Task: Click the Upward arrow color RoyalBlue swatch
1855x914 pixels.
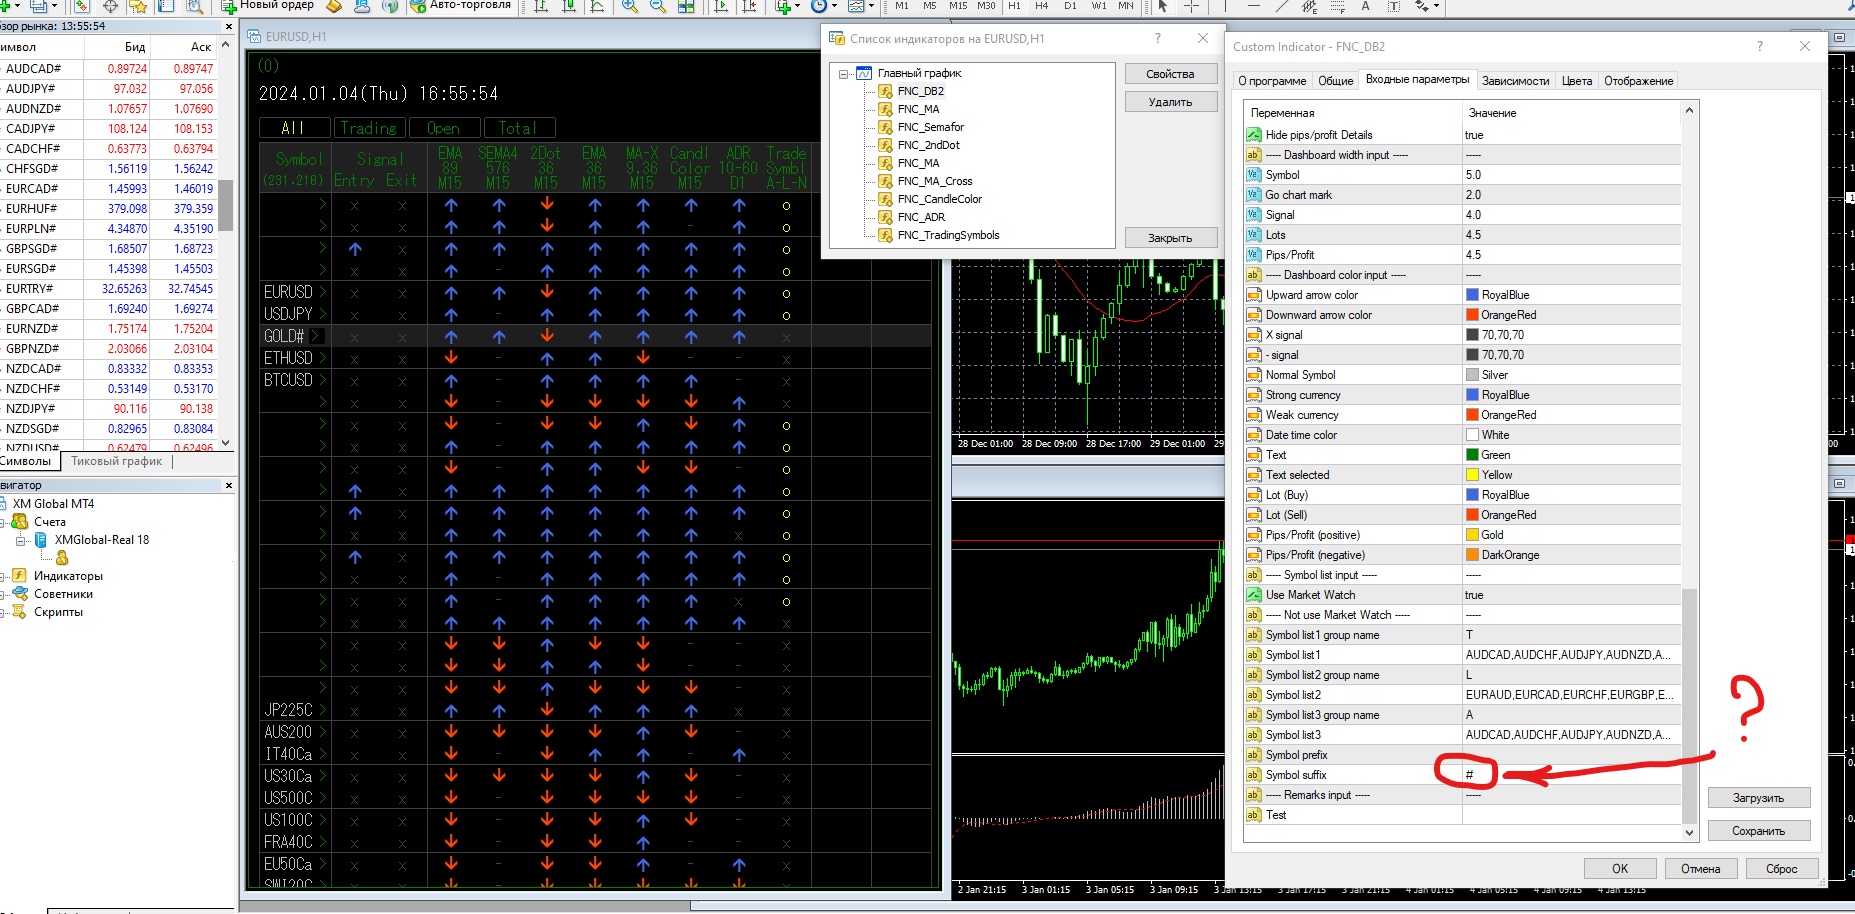Action: [1472, 295]
